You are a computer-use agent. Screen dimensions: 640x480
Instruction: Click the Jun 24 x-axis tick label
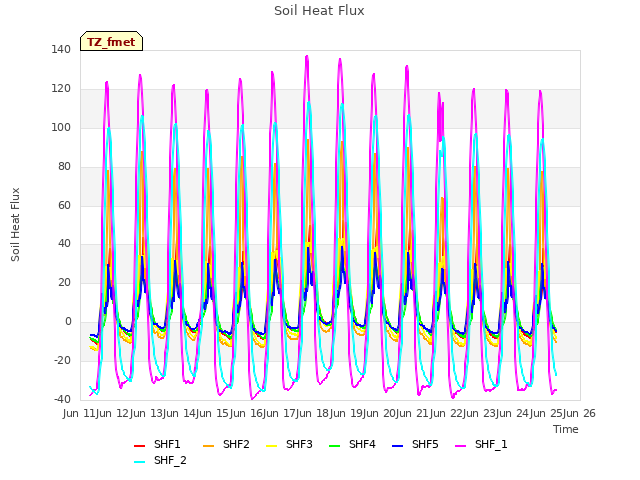[x=514, y=413]
